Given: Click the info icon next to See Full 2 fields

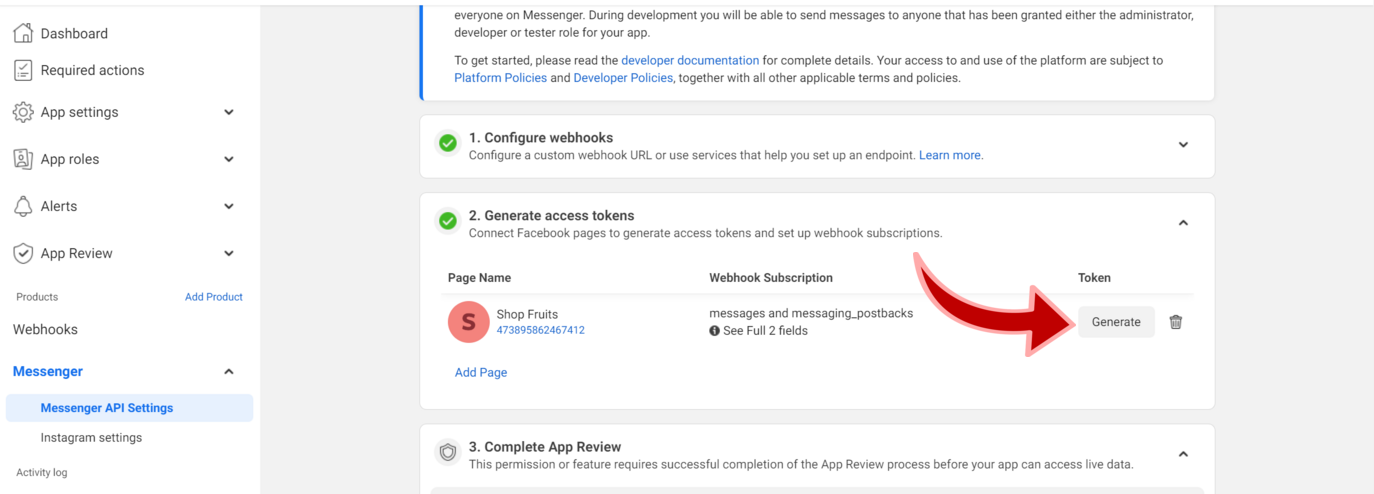Looking at the screenshot, I should pos(714,331).
